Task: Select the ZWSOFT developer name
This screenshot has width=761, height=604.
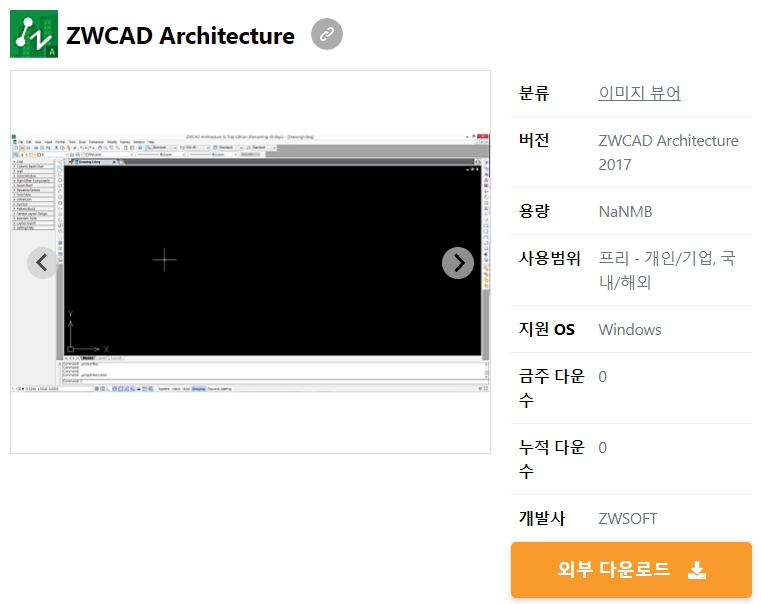Action: (628, 519)
